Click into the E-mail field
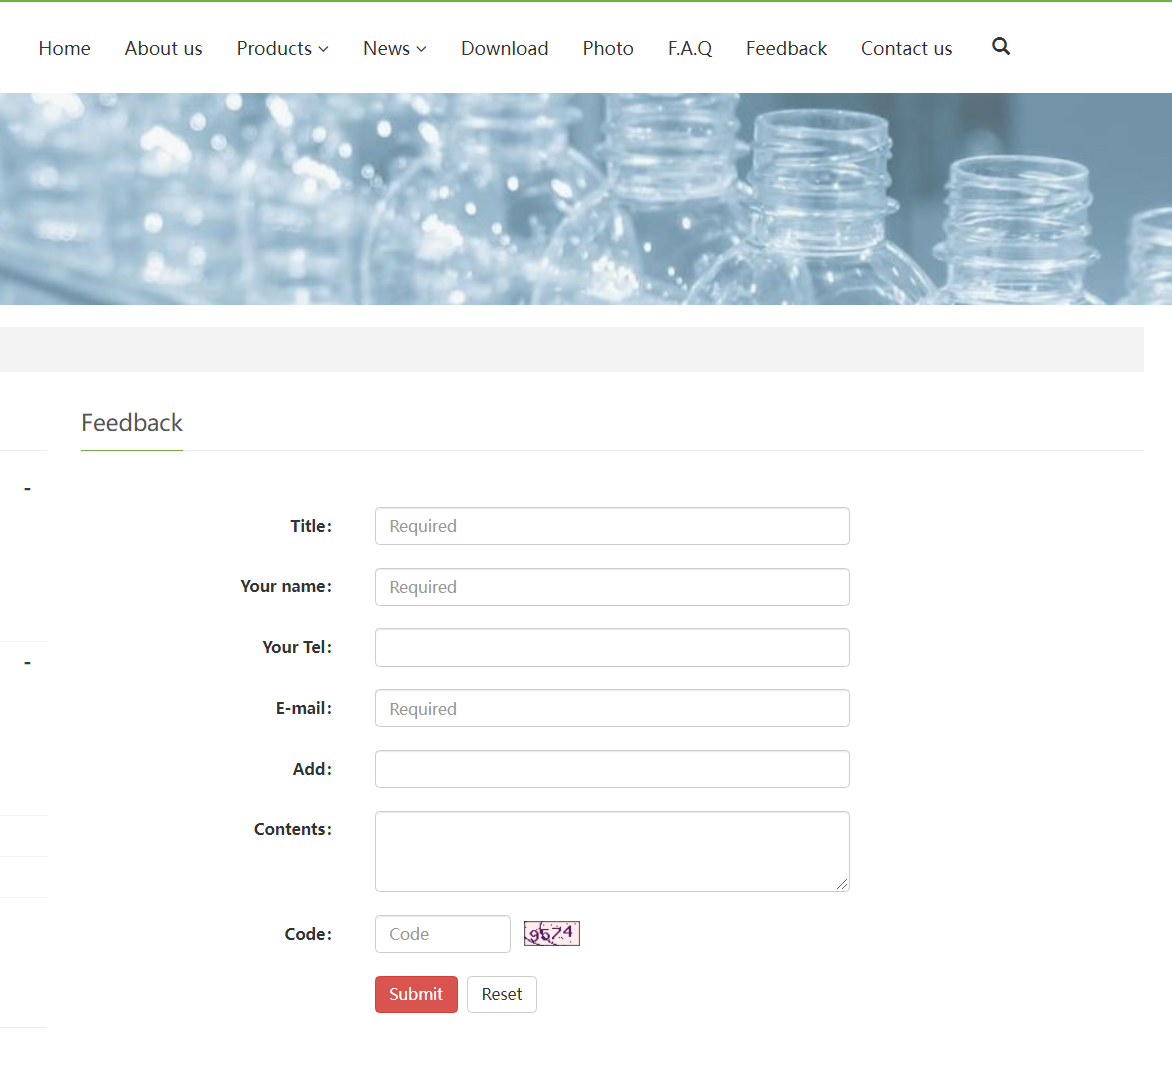Viewport: 1172px width, 1072px height. tap(612, 708)
